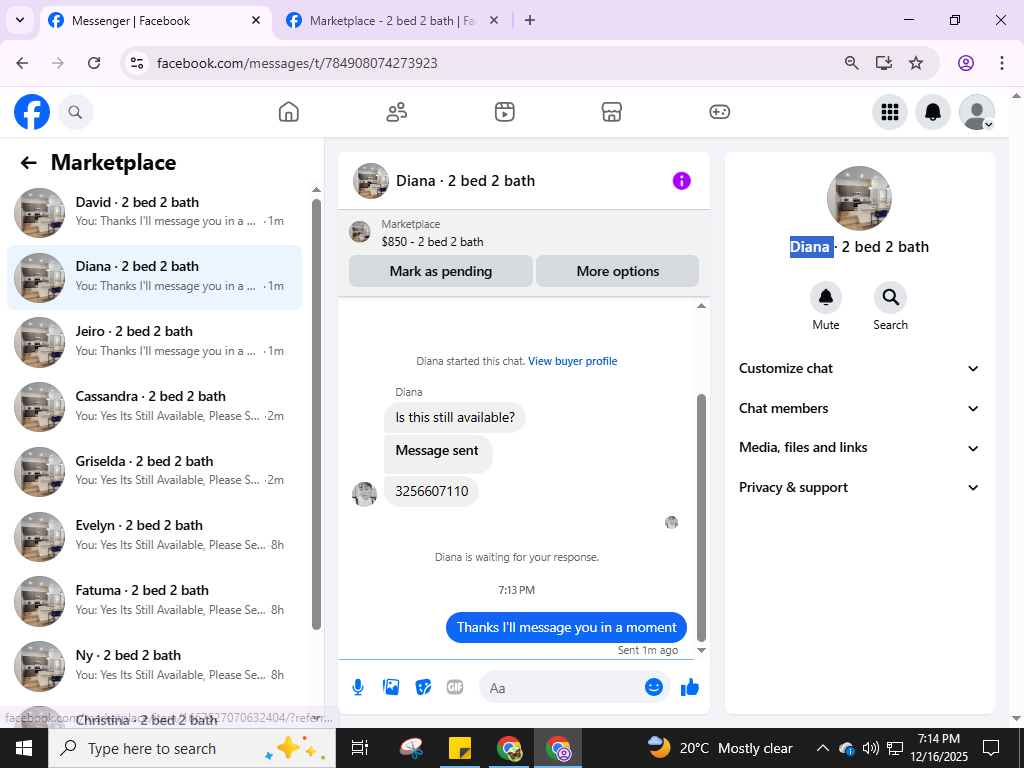Screen dimensions: 1024x768
Task: Open the Chrome three-dot menu
Action: [x=1002, y=63]
